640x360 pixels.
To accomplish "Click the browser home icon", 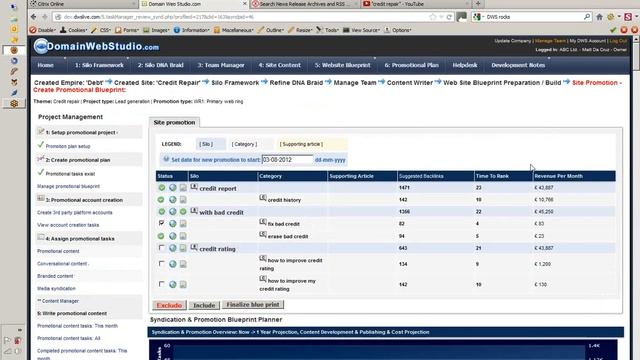I will click(600, 17).
